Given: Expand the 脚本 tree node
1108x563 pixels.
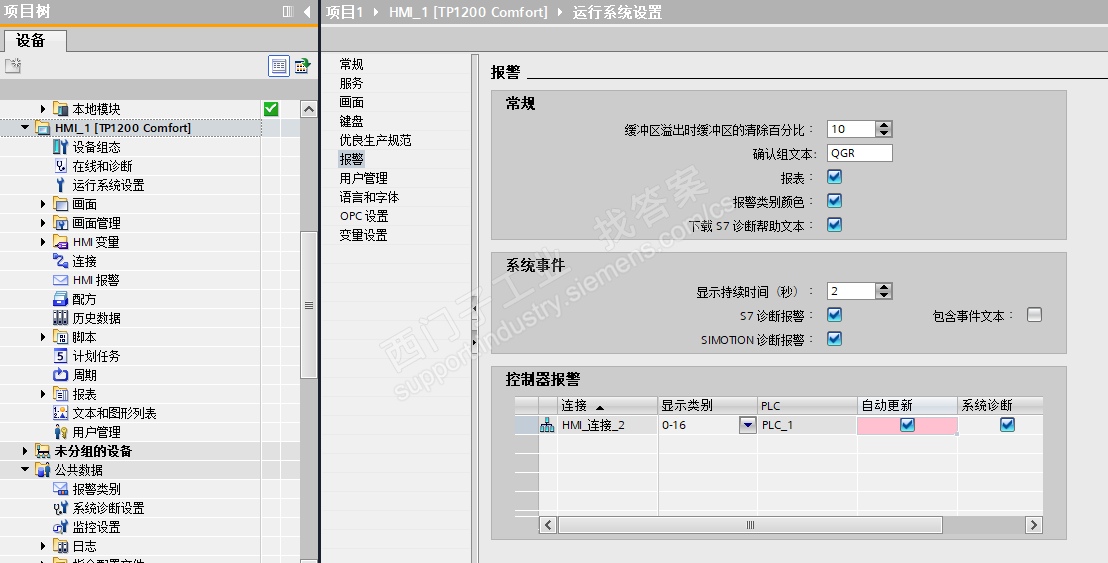Looking at the screenshot, I should coord(43,337).
